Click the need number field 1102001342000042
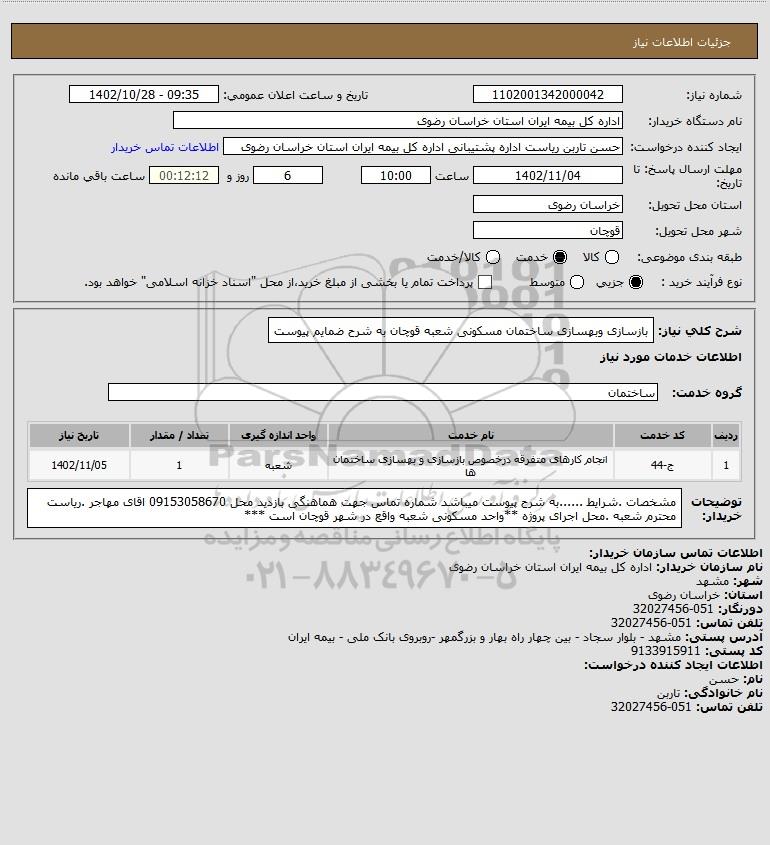The width and height of the screenshot is (770, 845). (547, 94)
